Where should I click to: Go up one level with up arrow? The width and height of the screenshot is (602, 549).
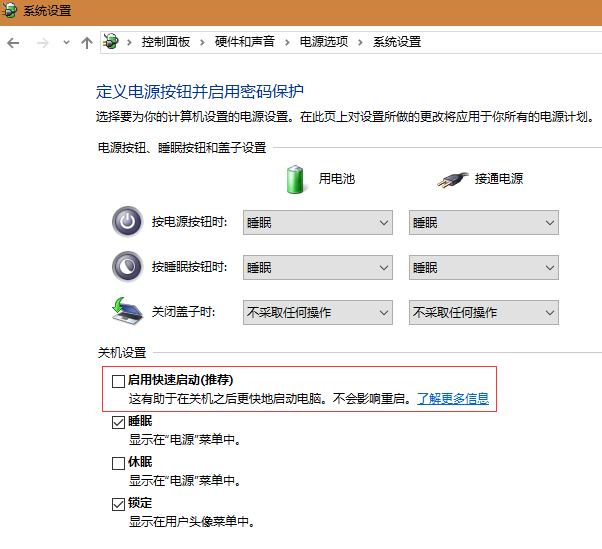tap(87, 43)
